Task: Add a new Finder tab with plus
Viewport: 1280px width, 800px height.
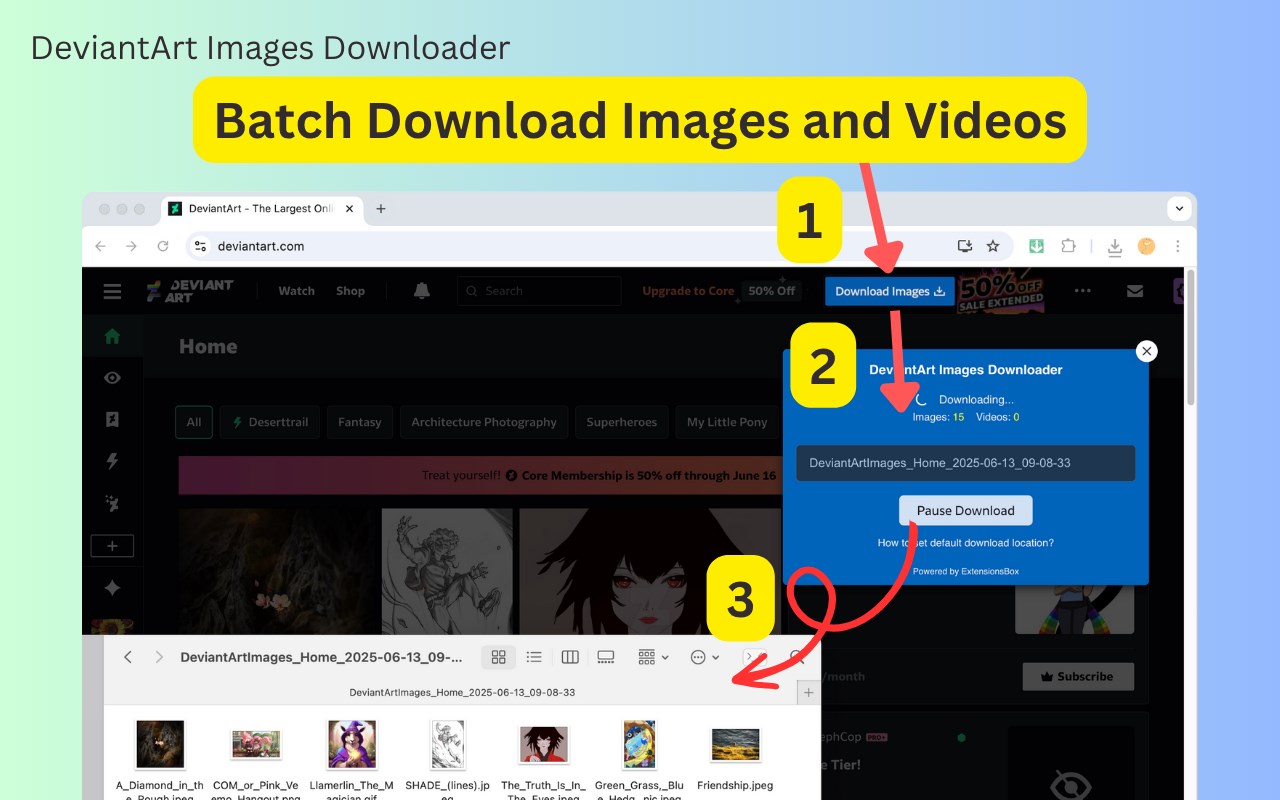Action: [x=809, y=692]
